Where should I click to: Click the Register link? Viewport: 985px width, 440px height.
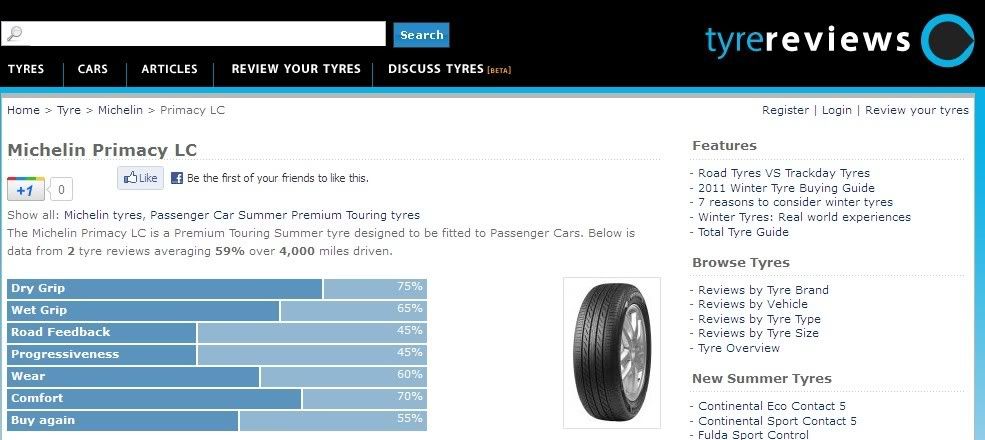[785, 110]
